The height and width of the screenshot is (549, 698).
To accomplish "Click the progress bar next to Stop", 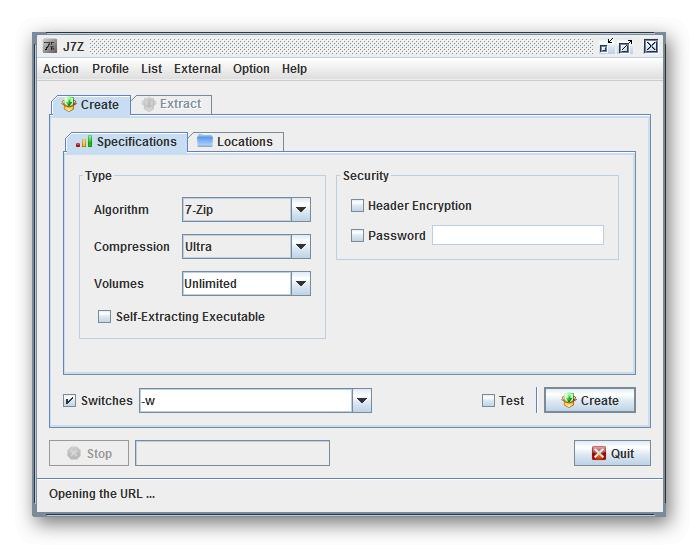I will (x=232, y=454).
